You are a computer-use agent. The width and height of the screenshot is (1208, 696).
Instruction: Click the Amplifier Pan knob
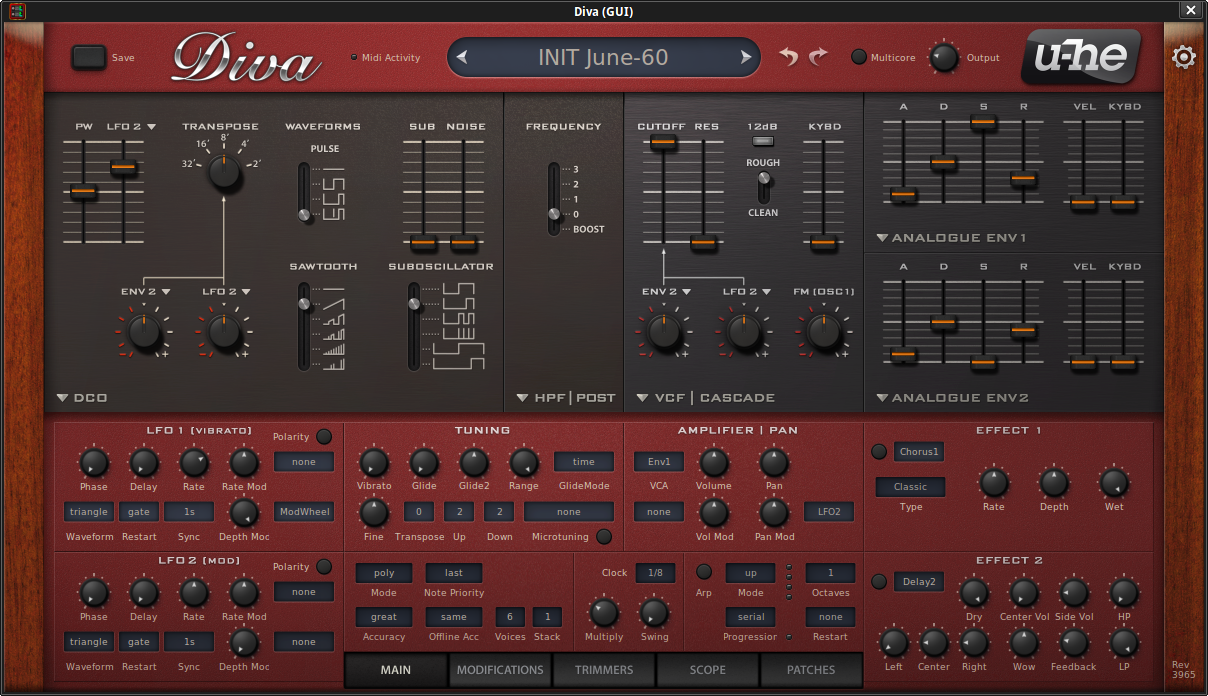click(x=774, y=462)
